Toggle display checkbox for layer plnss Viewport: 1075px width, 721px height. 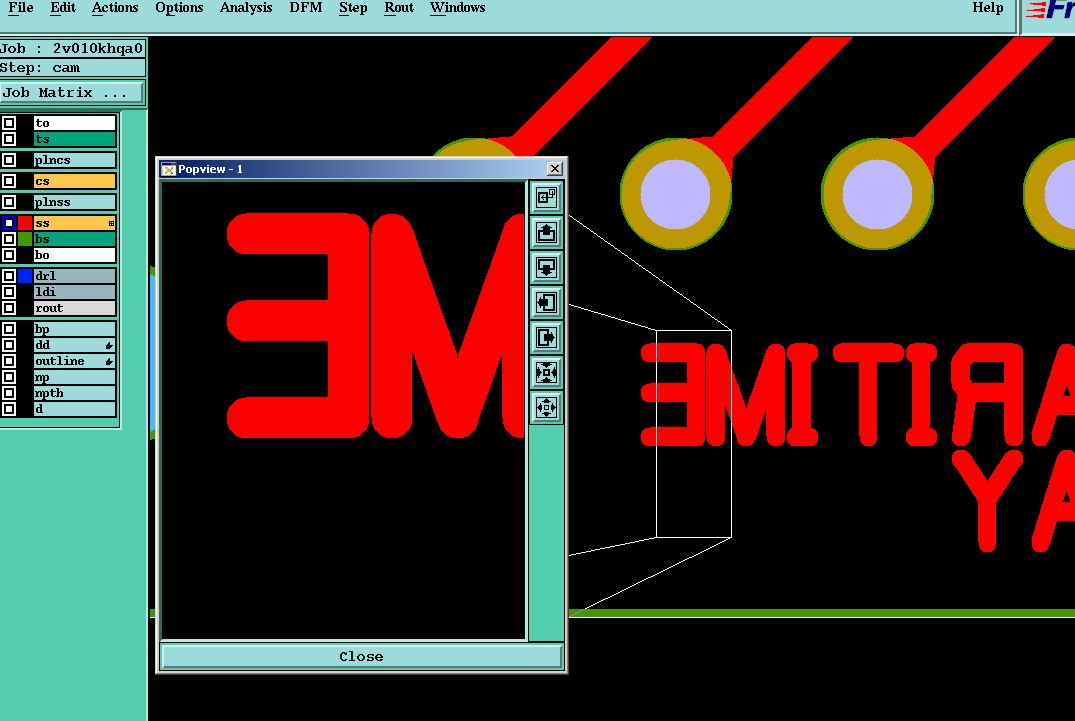click(x=9, y=202)
